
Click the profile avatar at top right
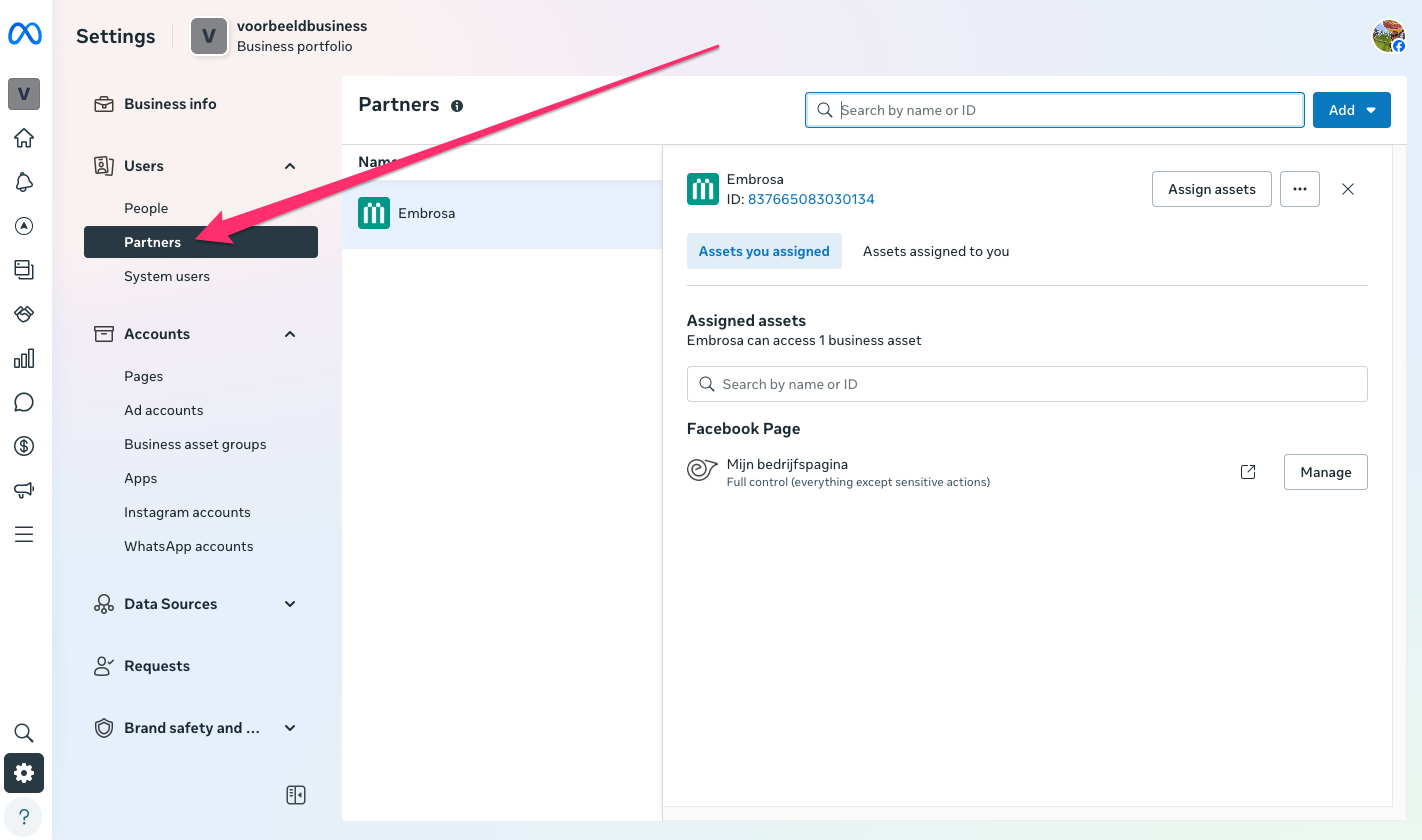[1389, 36]
